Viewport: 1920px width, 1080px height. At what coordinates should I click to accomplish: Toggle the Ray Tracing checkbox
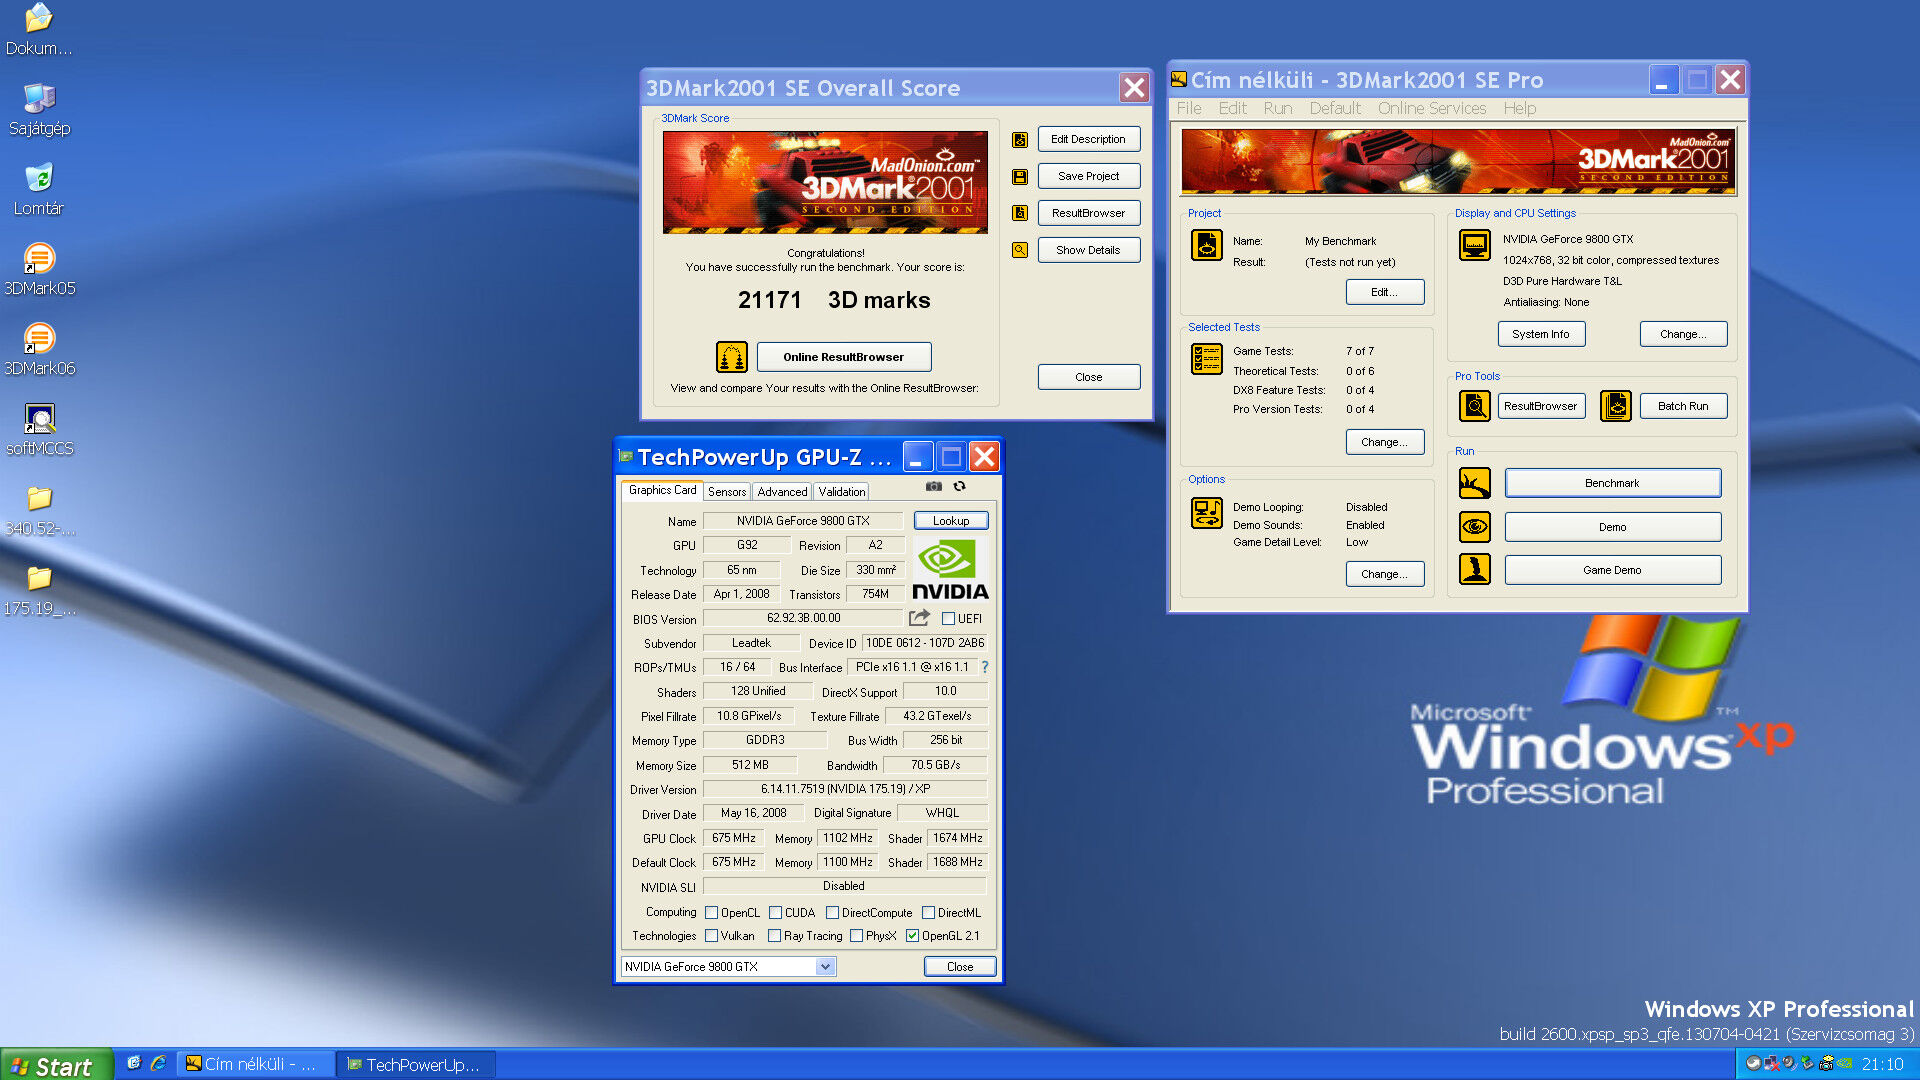[775, 936]
